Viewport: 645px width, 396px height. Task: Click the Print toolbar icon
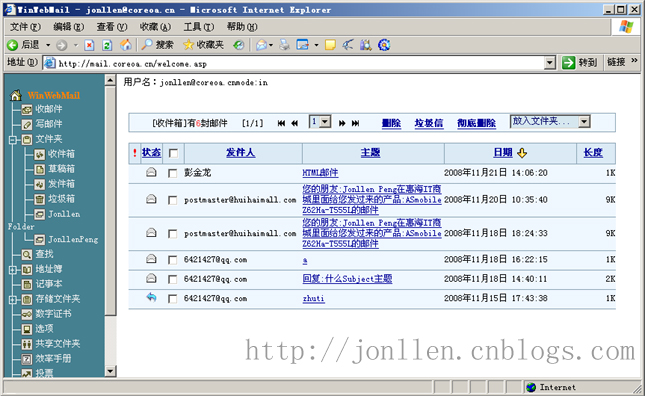click(284, 45)
